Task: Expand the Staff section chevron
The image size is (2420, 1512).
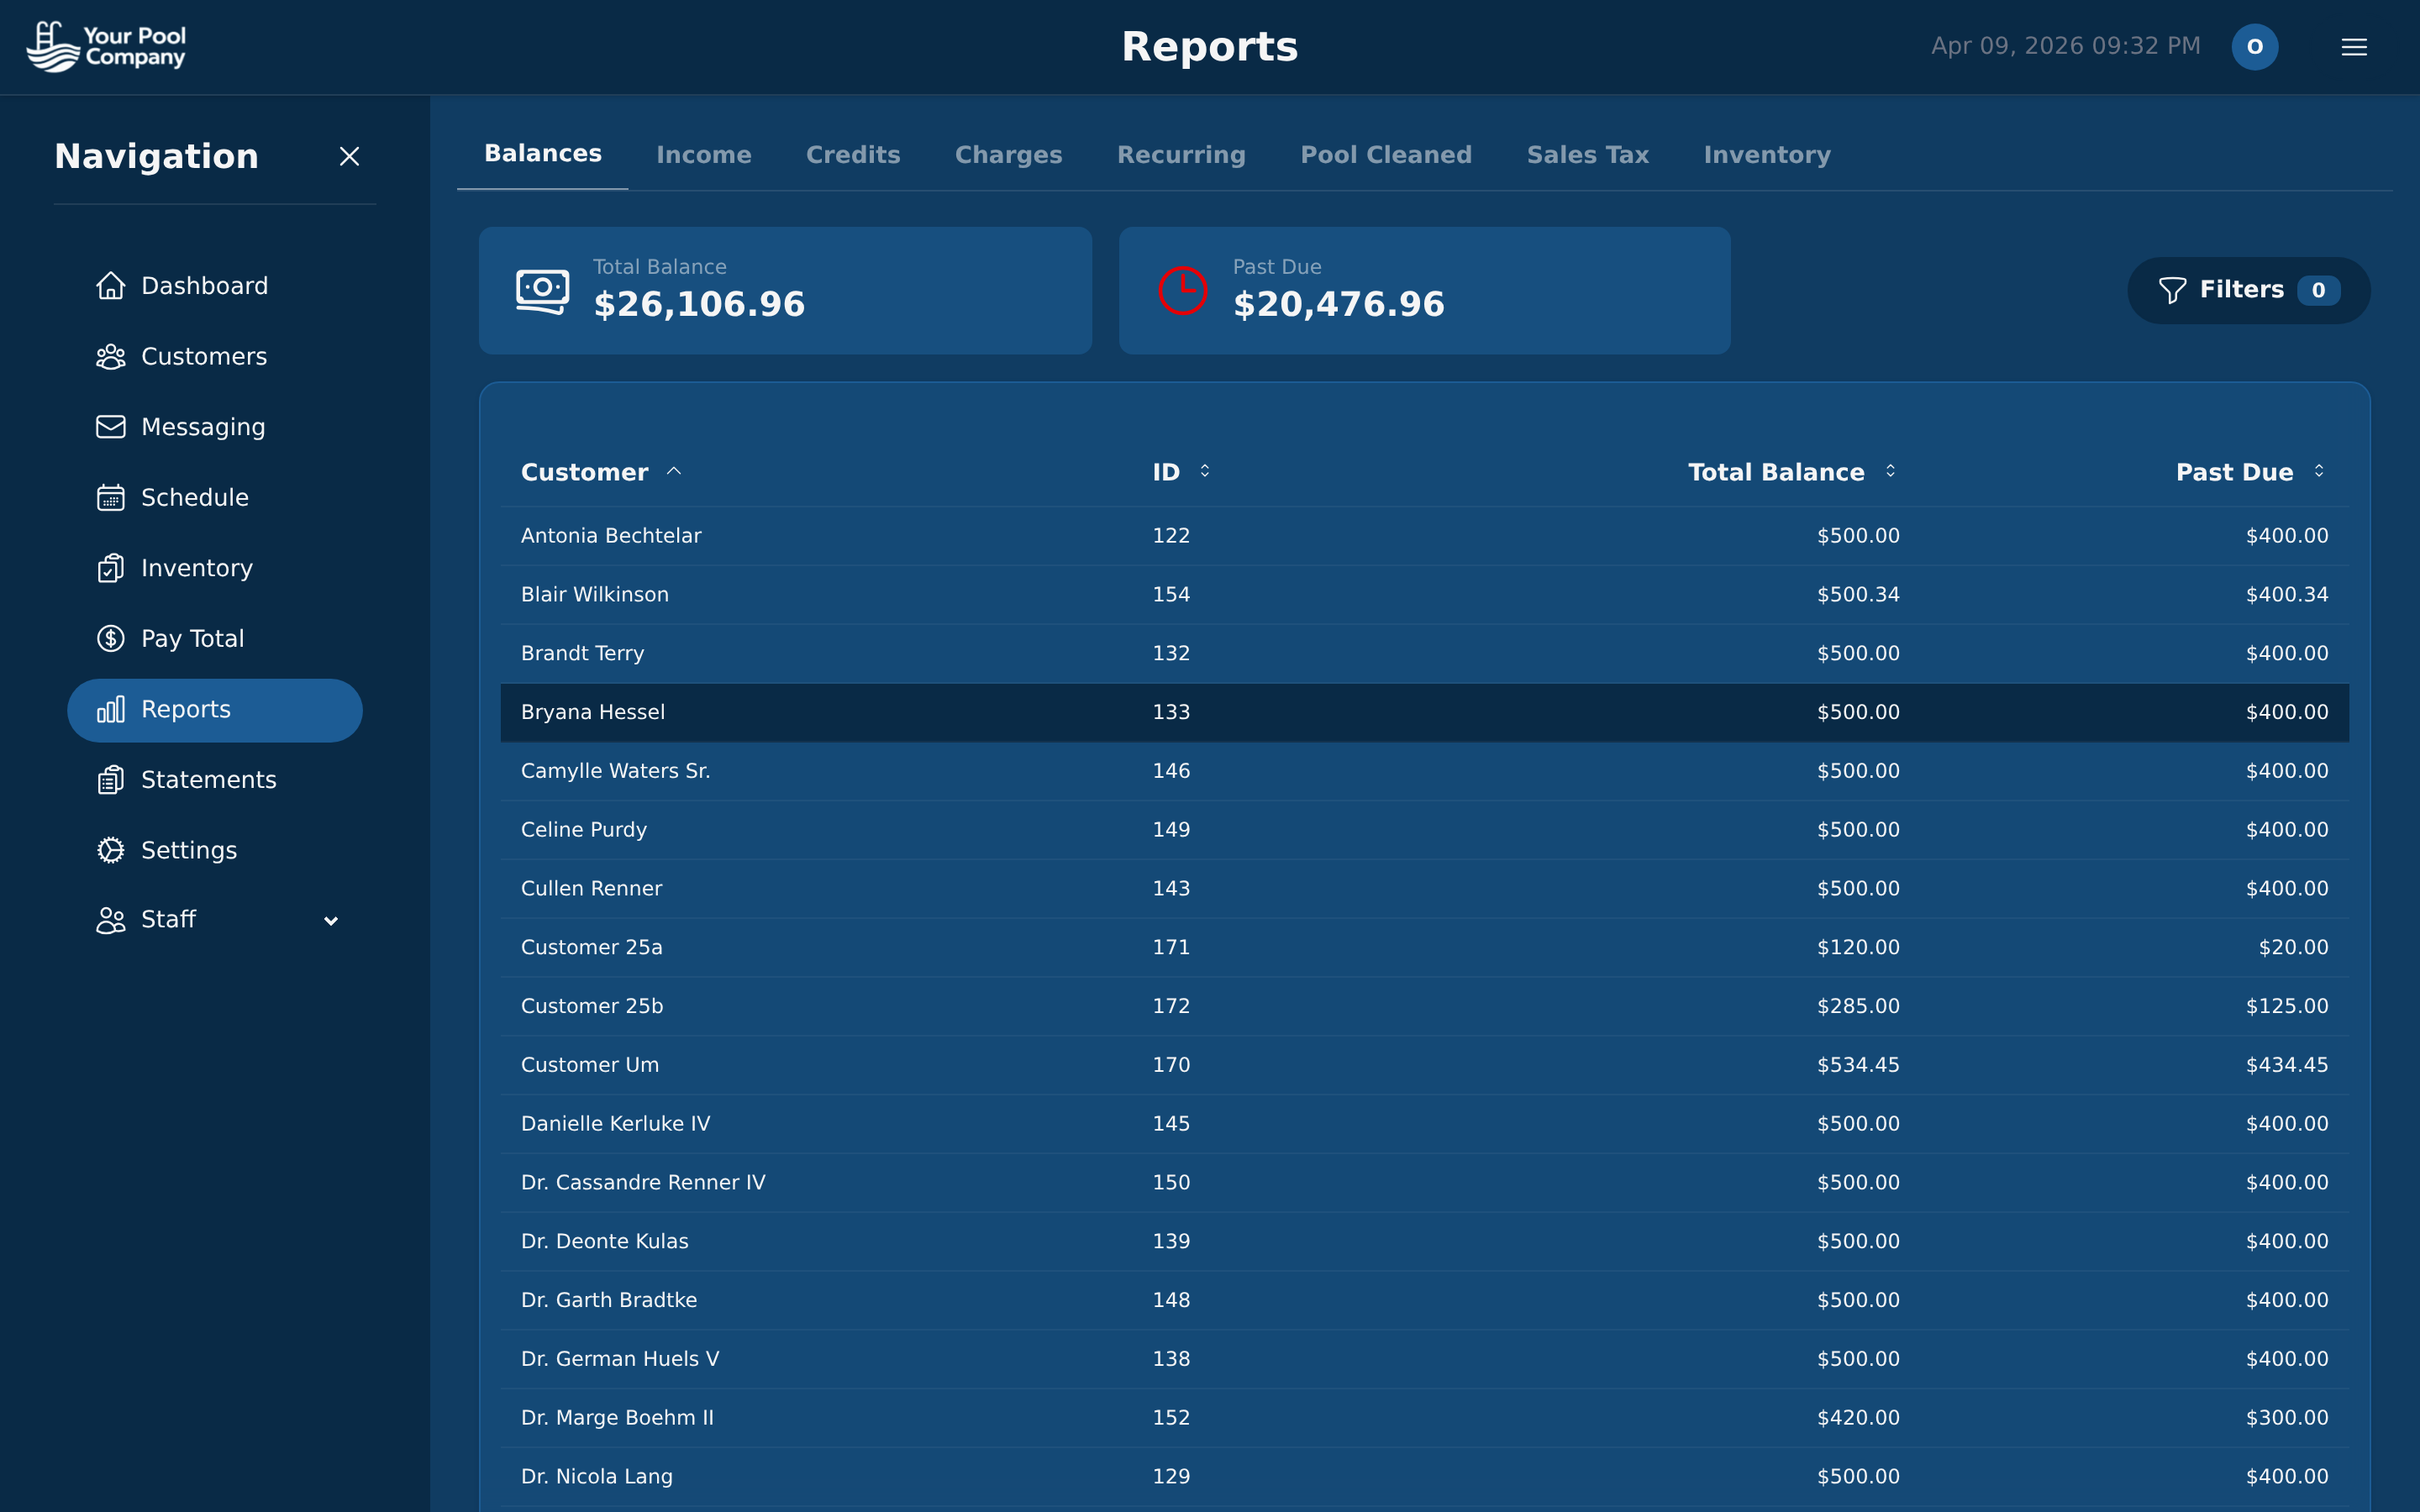Action: (x=331, y=920)
